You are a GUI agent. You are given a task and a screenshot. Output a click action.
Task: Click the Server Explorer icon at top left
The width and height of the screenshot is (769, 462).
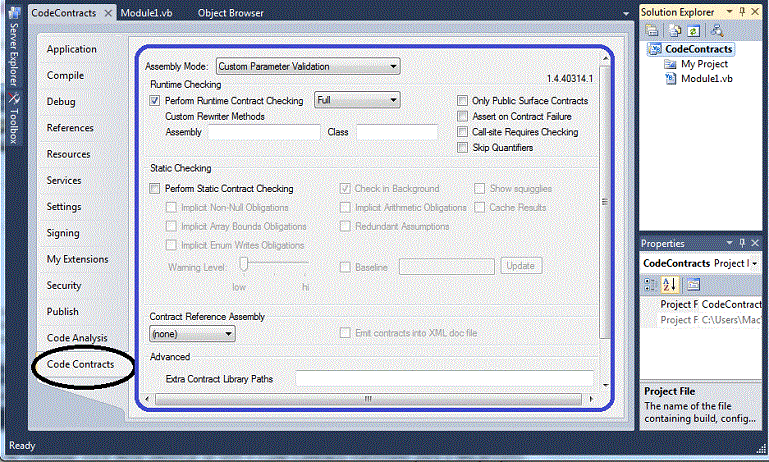pos(14,13)
